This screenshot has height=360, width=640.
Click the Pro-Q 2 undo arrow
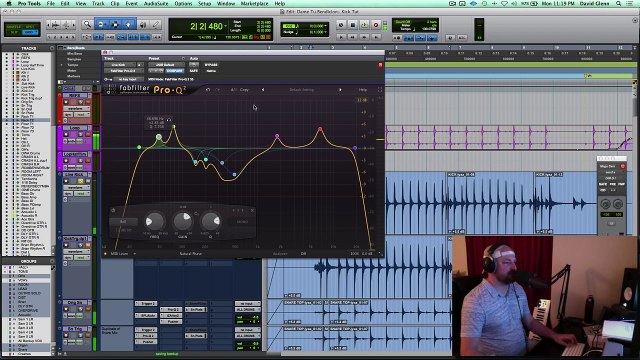point(208,89)
